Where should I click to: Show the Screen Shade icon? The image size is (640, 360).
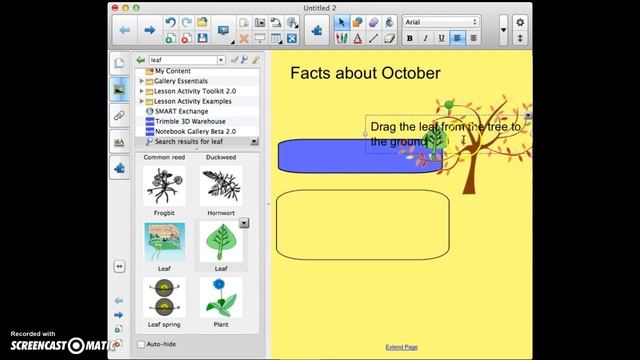[260, 38]
